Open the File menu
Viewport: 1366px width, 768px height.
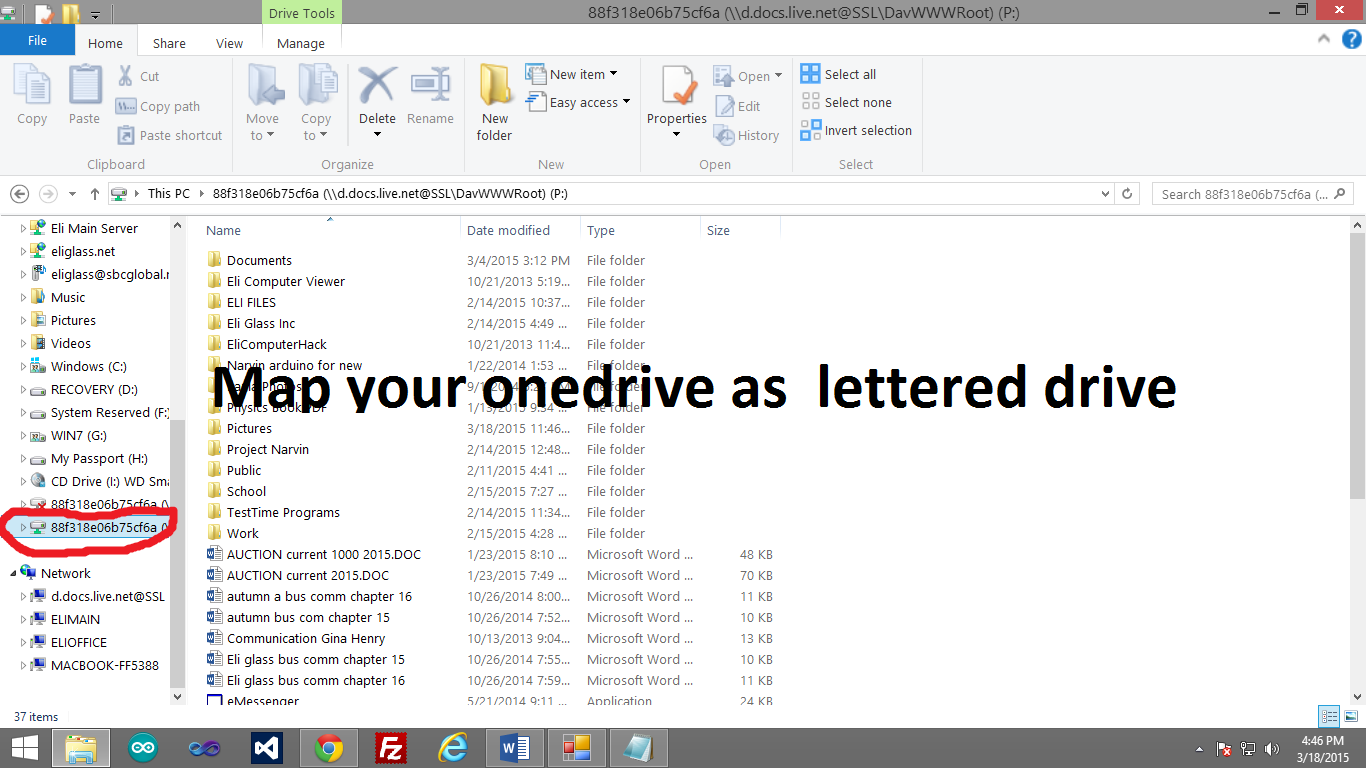(x=37, y=40)
